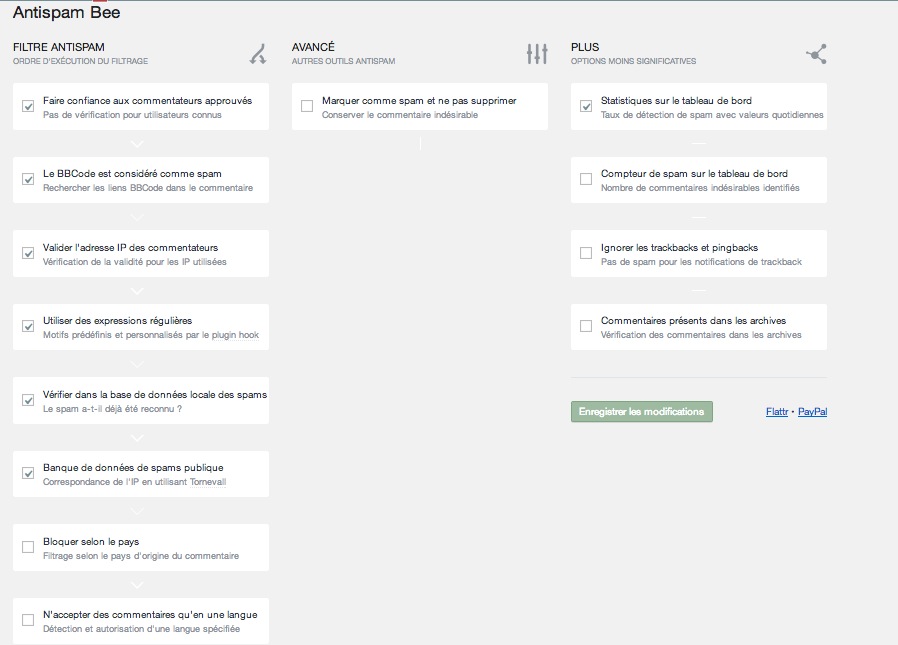Click 'Enregistrer les modifications' button
Image resolution: width=898 pixels, height=645 pixels.
pyautogui.click(x=641, y=412)
